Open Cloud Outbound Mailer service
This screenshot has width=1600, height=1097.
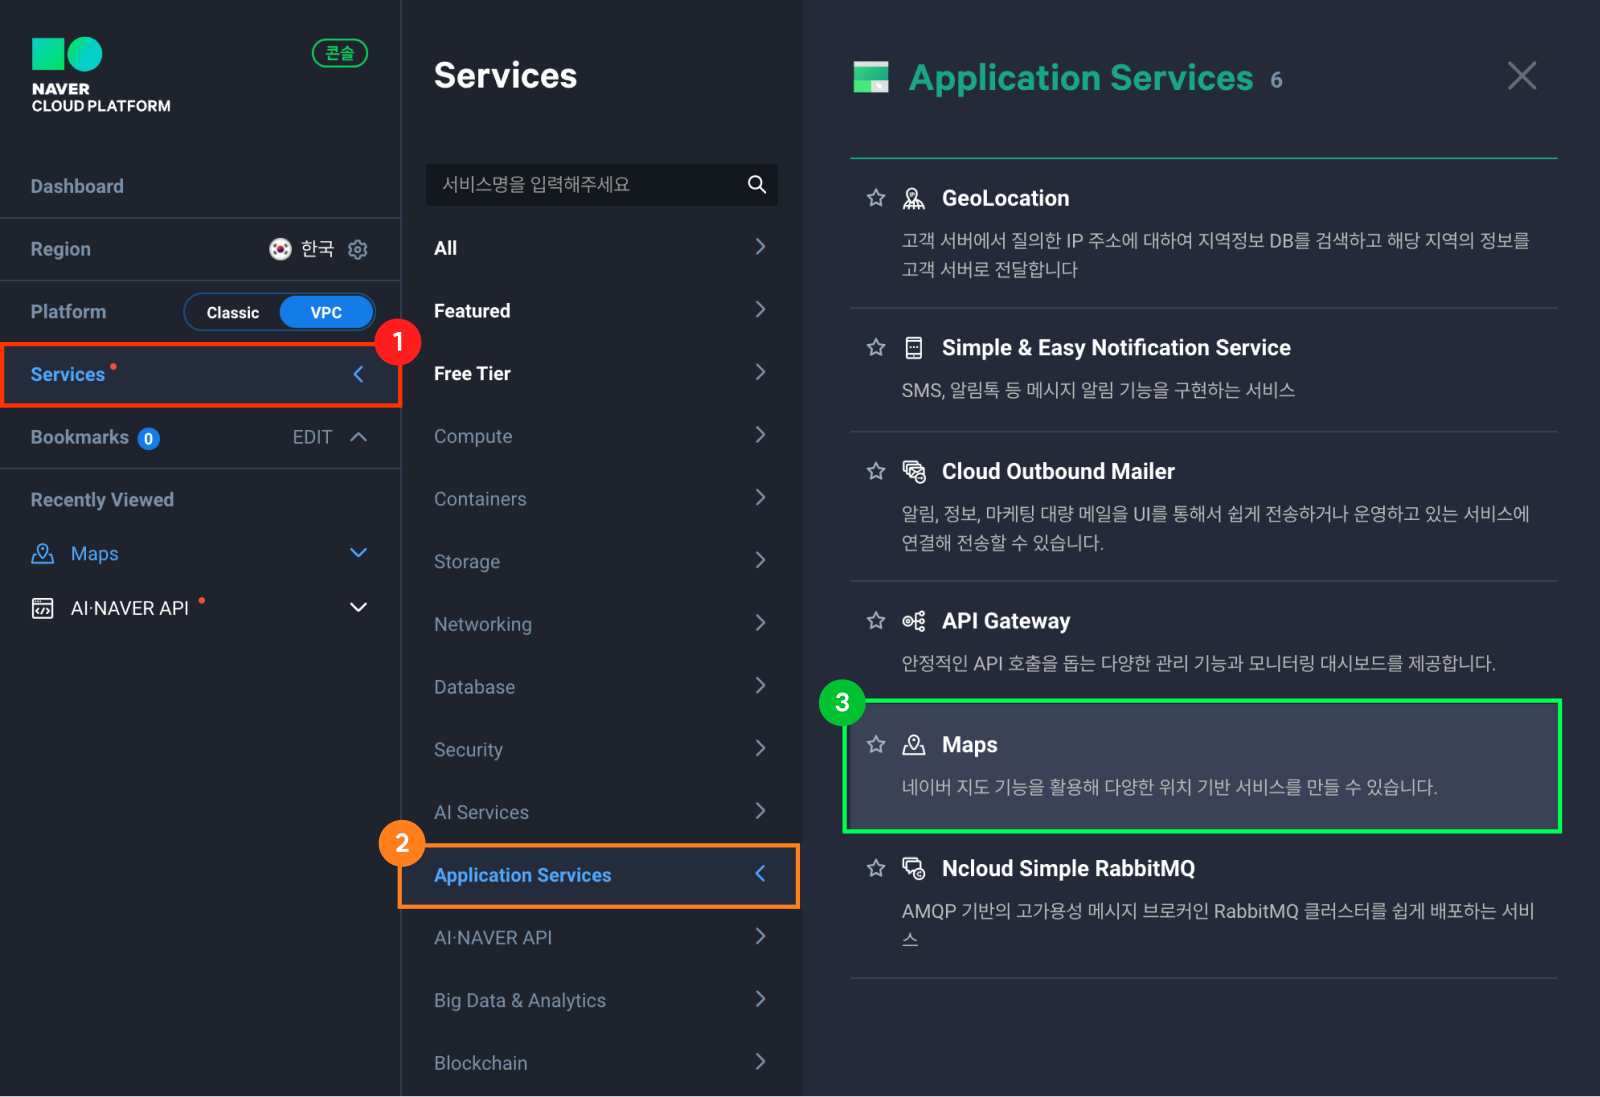pos(1058,471)
